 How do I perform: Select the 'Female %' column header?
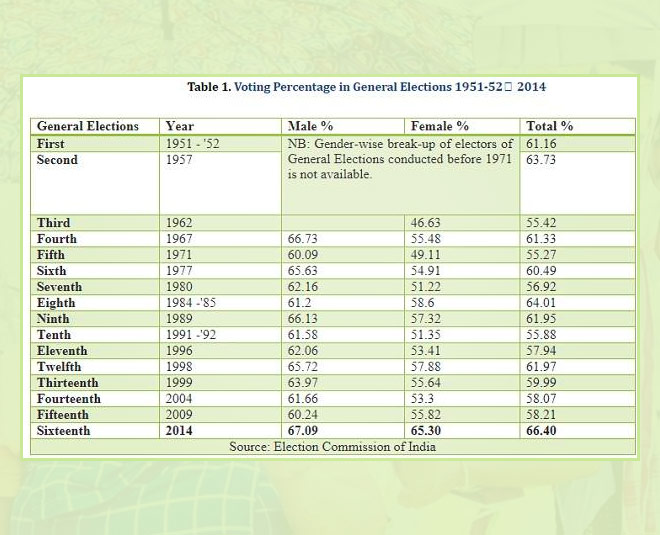pos(439,126)
